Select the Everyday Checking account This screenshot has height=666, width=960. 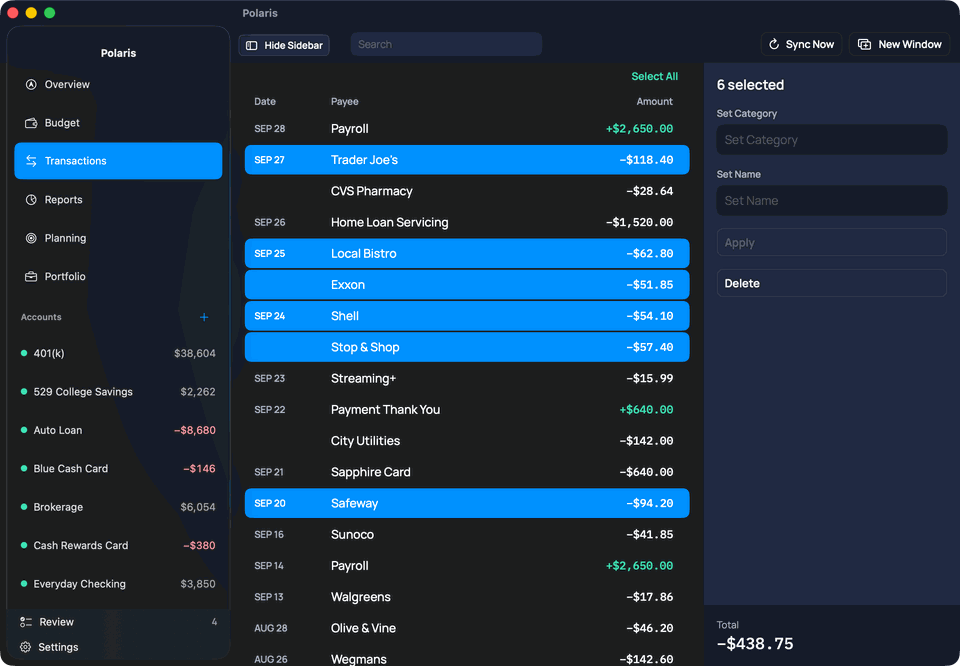coord(118,584)
